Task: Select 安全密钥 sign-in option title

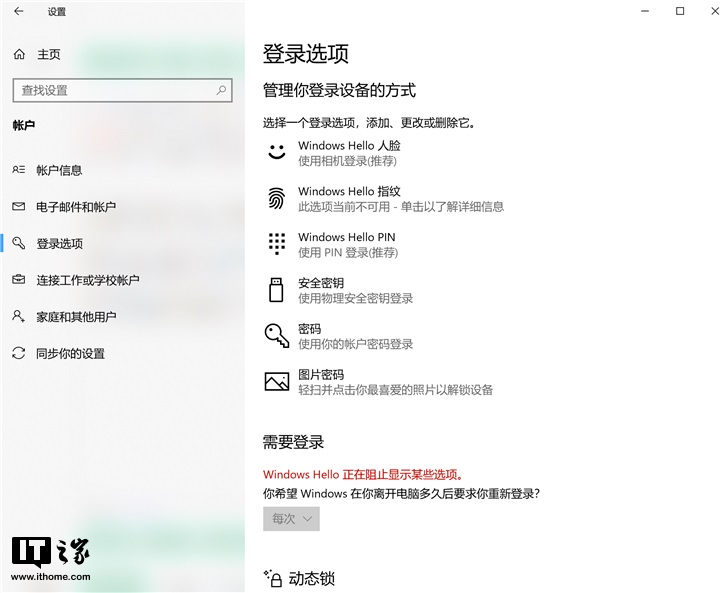Action: [x=321, y=283]
